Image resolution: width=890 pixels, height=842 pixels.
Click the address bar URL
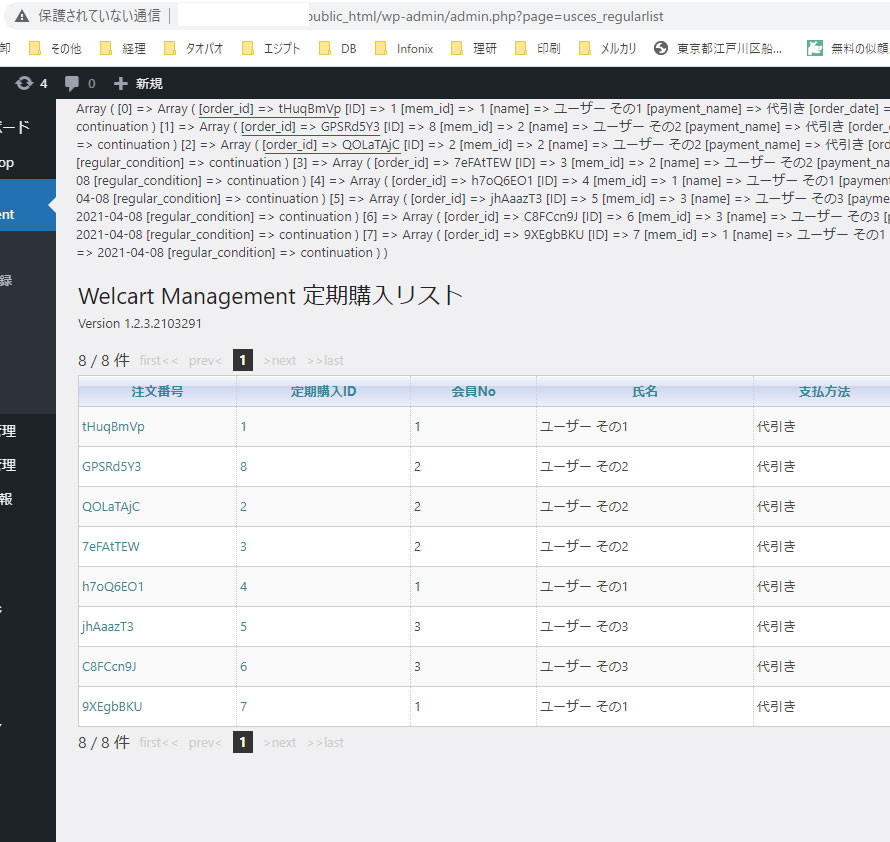coord(485,16)
